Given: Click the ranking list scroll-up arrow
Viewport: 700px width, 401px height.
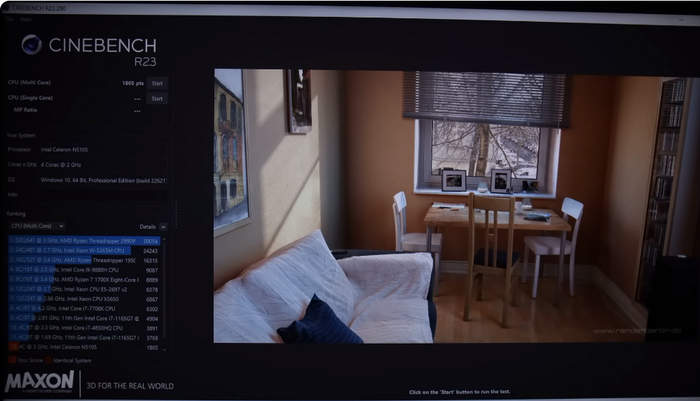Looking at the screenshot, I should coord(164,240).
